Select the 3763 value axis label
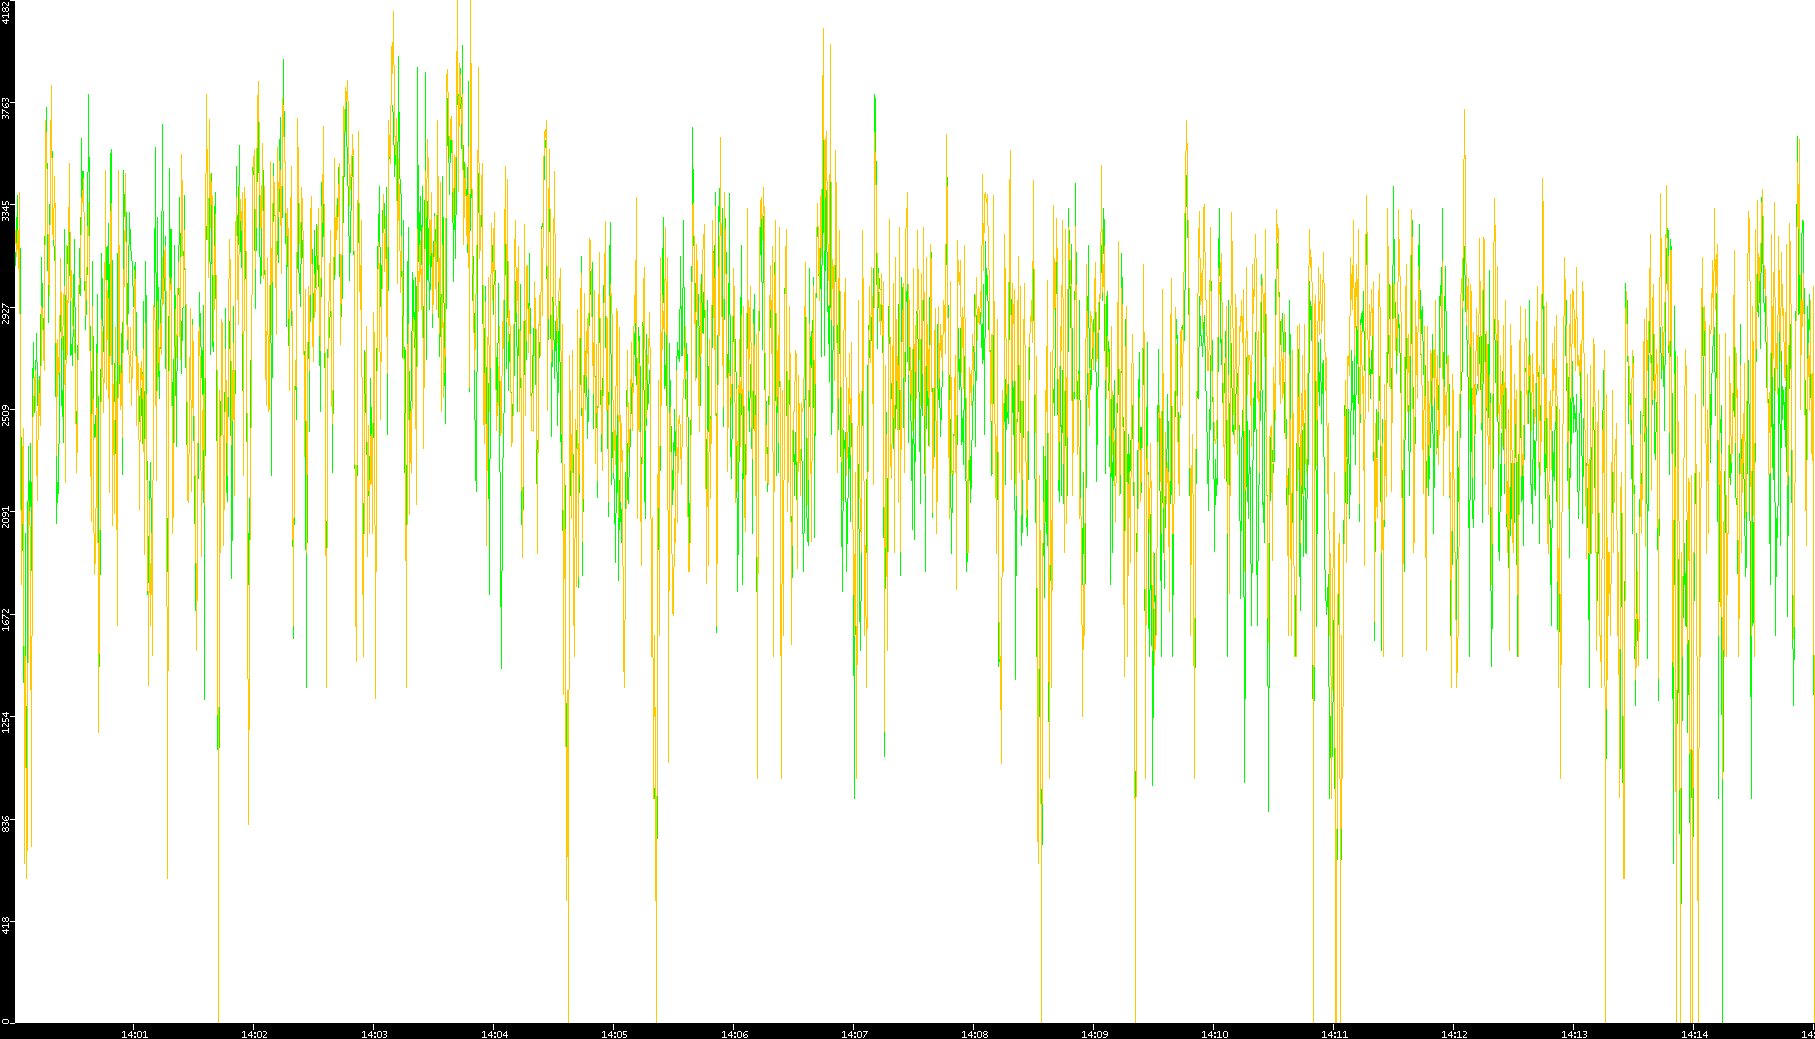The image size is (1815, 1039). click(x=7, y=108)
